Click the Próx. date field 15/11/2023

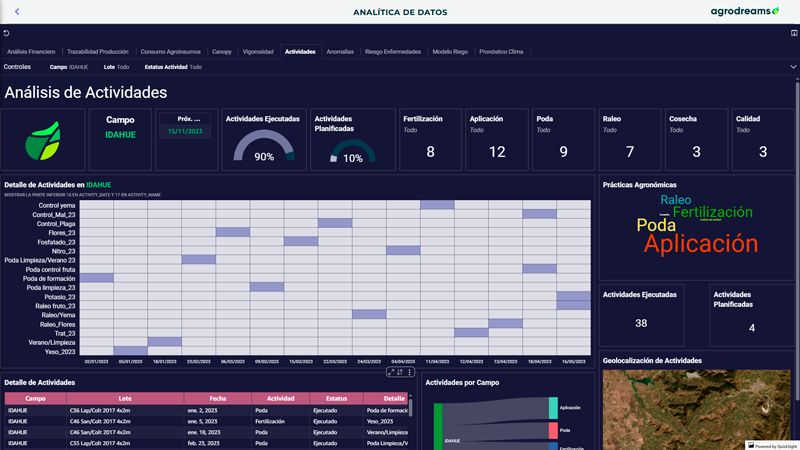(x=184, y=131)
